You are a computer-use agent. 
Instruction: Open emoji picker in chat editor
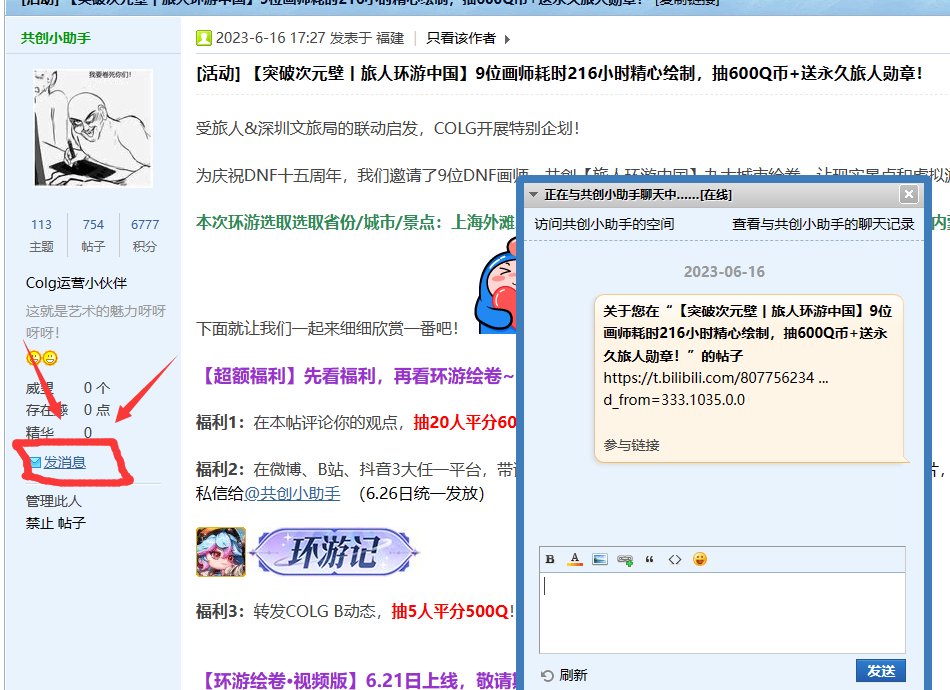tap(700, 559)
